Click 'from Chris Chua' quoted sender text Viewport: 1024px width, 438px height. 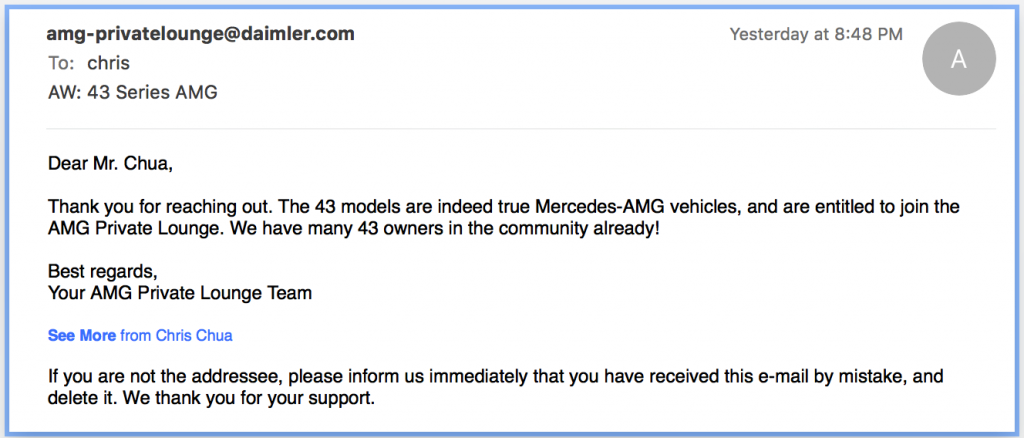pyautogui.click(x=176, y=336)
